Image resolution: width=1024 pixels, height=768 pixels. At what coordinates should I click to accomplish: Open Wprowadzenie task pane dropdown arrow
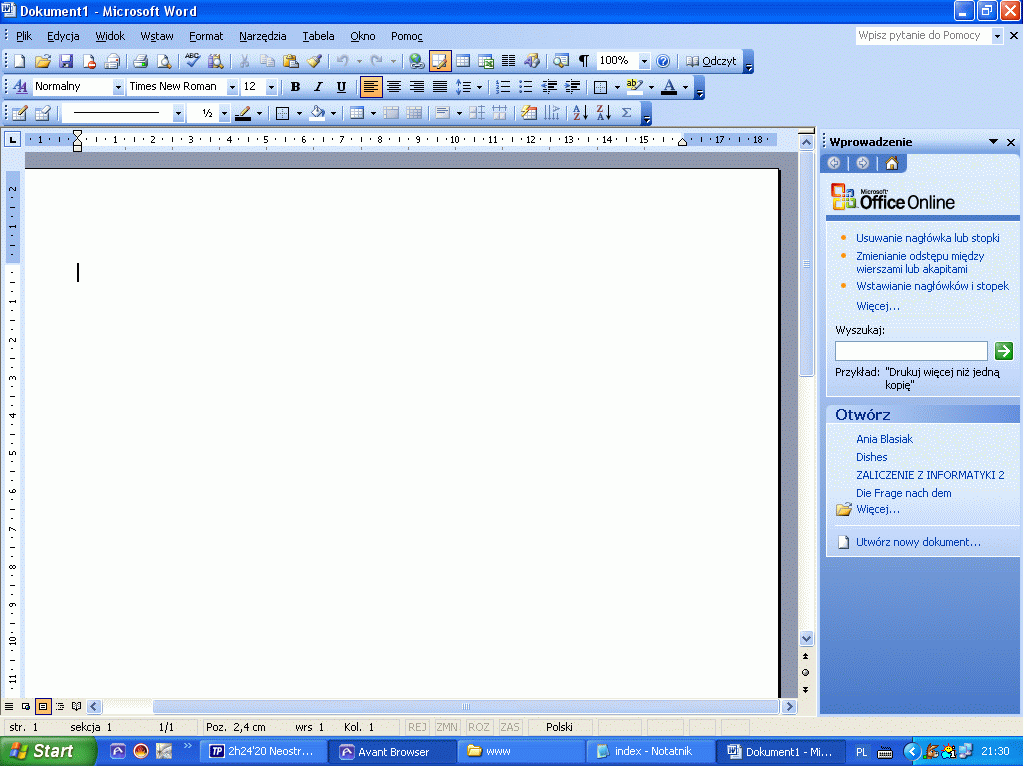[993, 142]
